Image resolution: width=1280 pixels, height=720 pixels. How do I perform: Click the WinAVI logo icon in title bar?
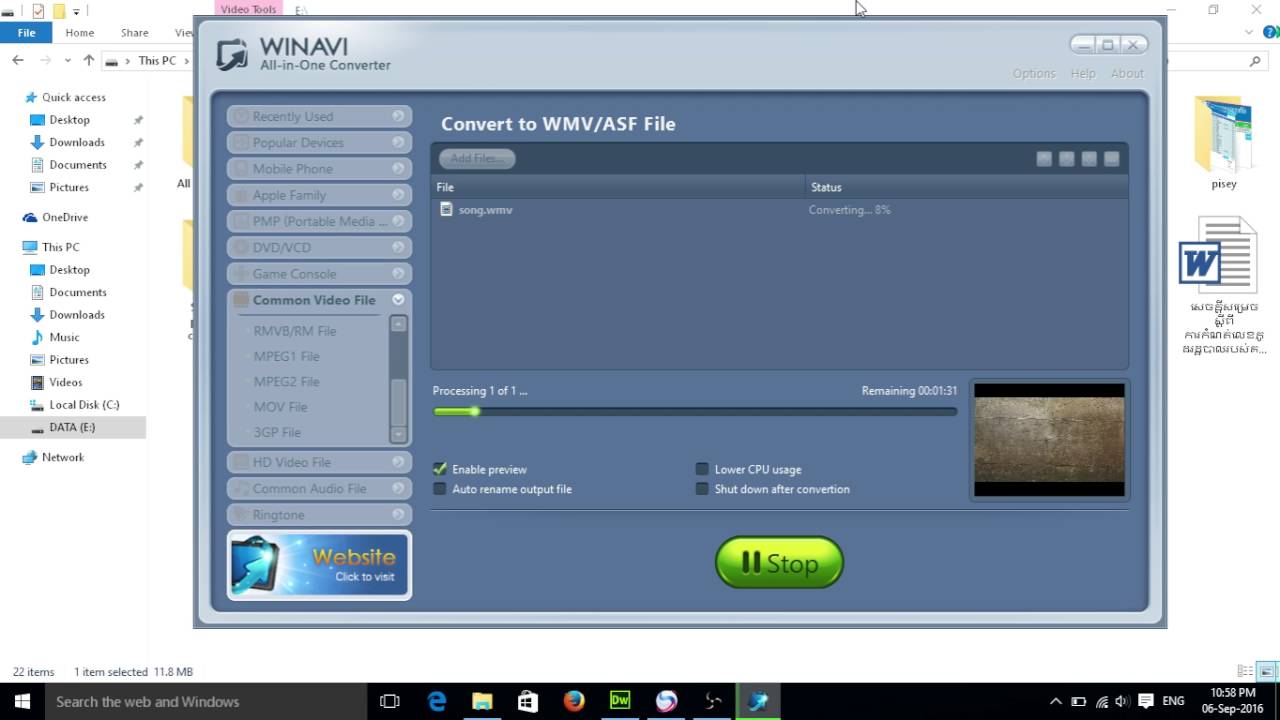(x=232, y=53)
